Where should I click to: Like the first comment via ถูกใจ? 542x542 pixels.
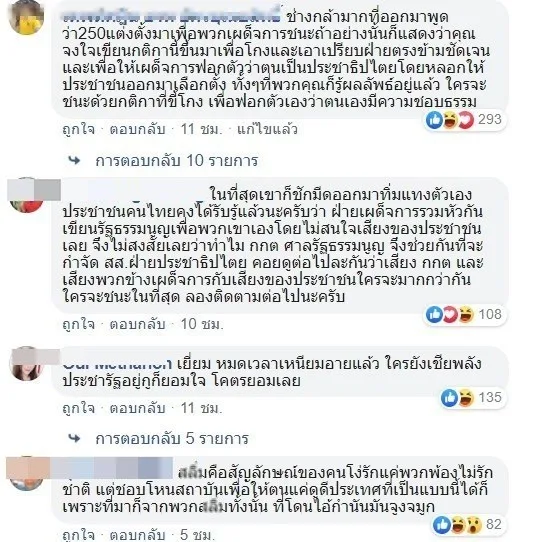[78, 129]
